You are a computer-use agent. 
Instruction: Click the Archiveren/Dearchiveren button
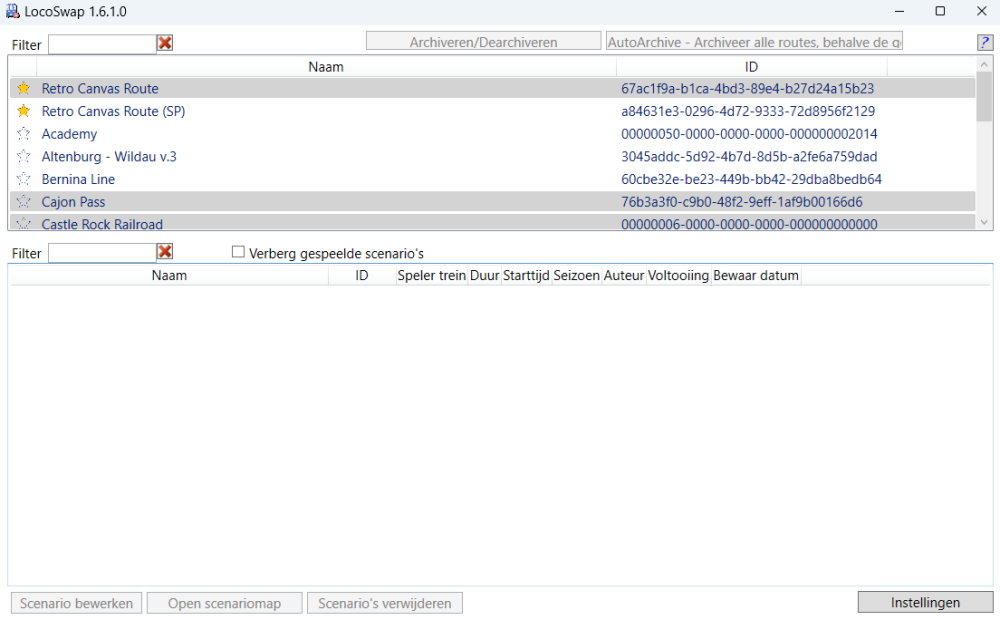click(483, 42)
